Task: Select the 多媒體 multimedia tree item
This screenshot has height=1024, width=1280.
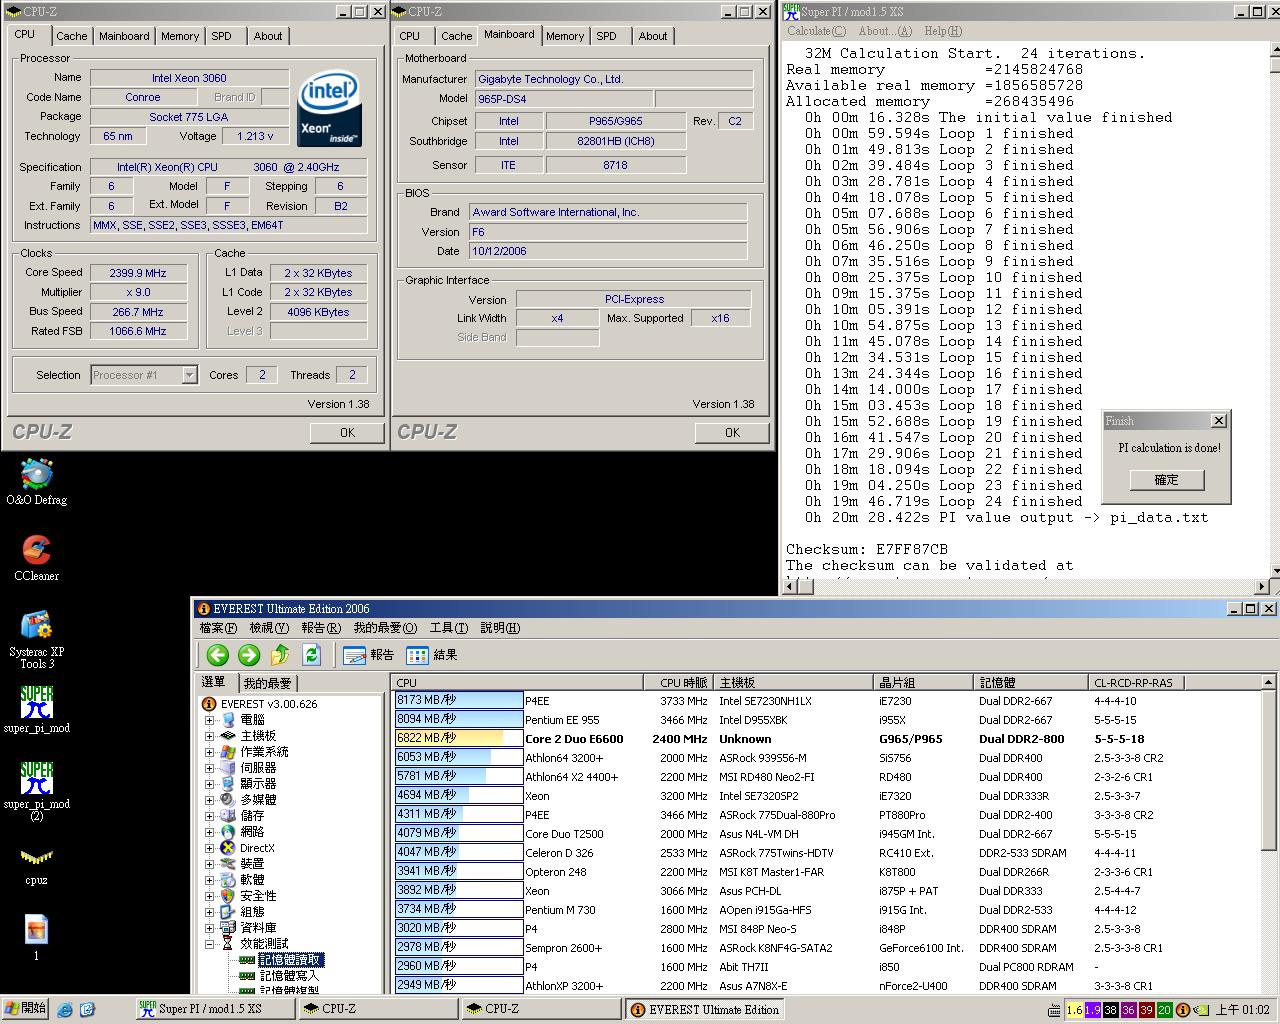Action: click(x=258, y=800)
